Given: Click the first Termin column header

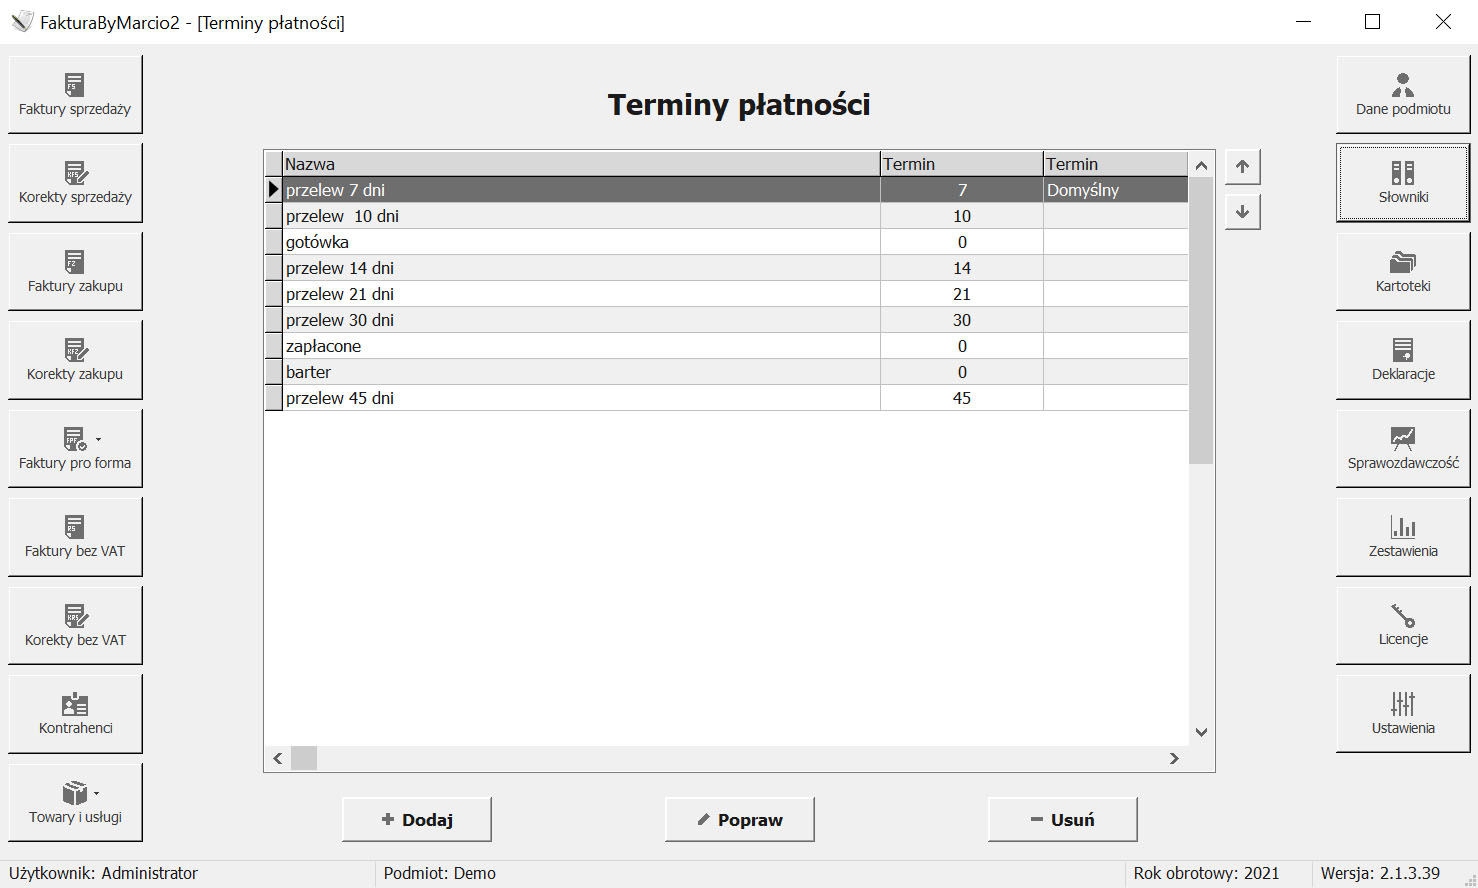Looking at the screenshot, I should click(x=961, y=164).
